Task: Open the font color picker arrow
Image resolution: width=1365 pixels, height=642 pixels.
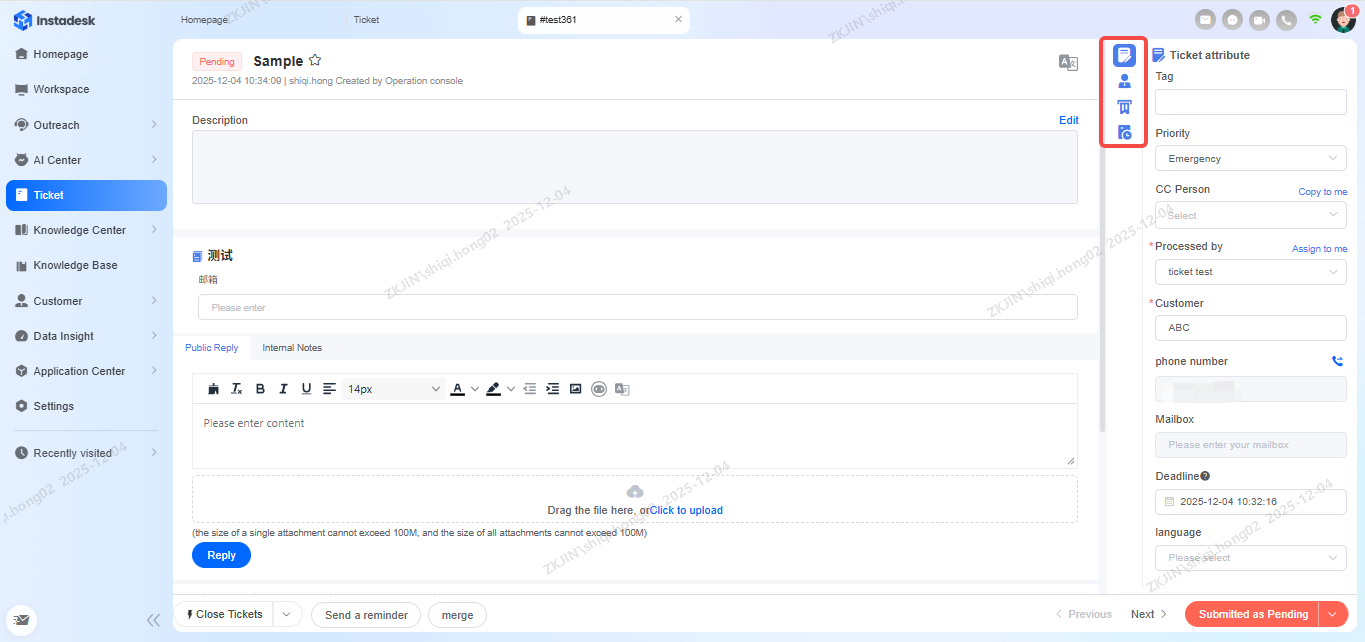Action: [x=475, y=389]
